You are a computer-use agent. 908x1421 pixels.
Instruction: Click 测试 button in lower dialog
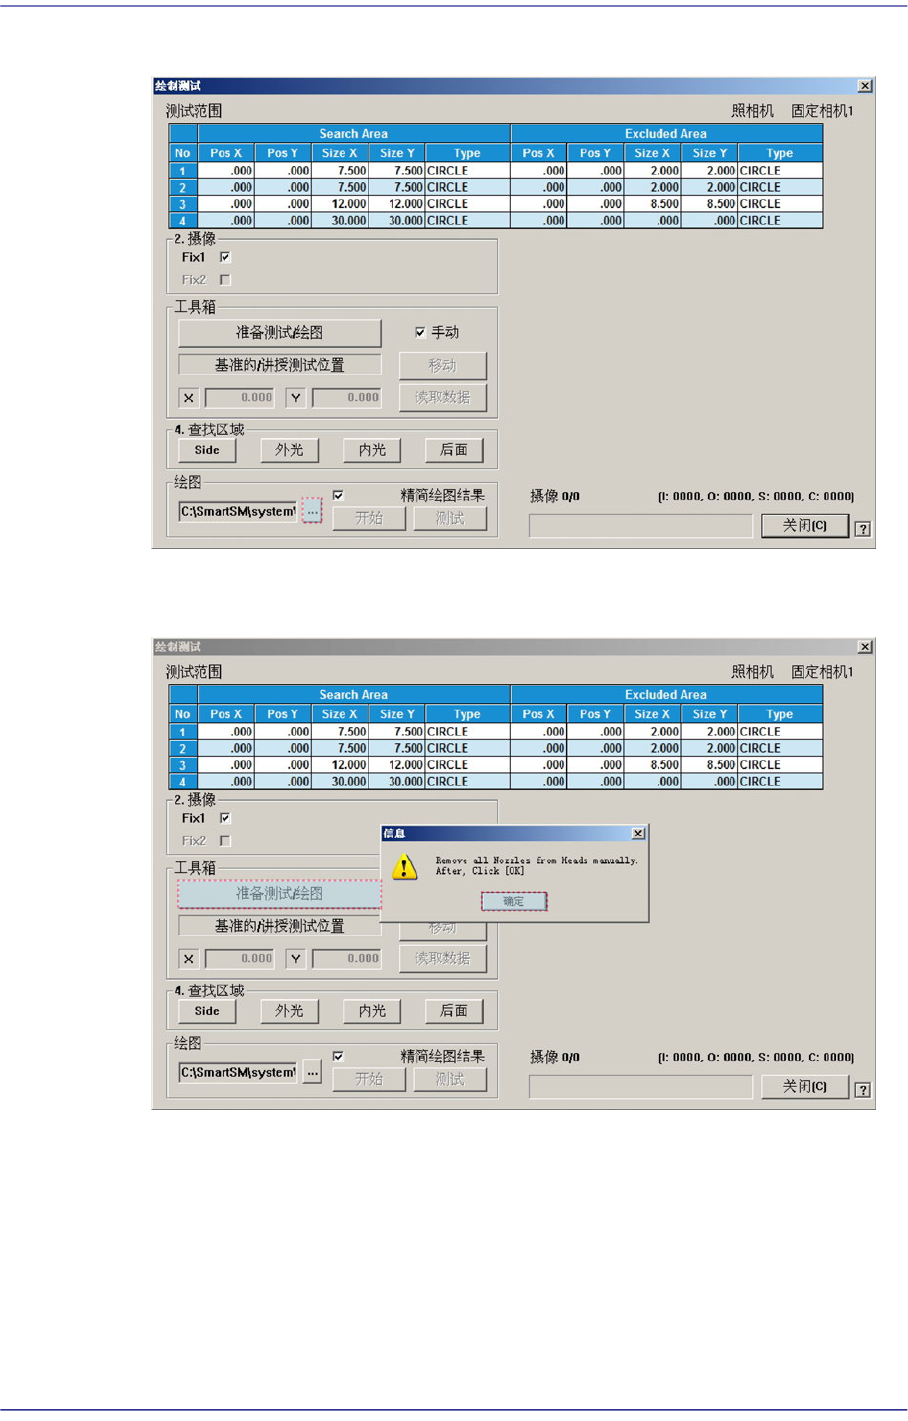coord(450,1079)
